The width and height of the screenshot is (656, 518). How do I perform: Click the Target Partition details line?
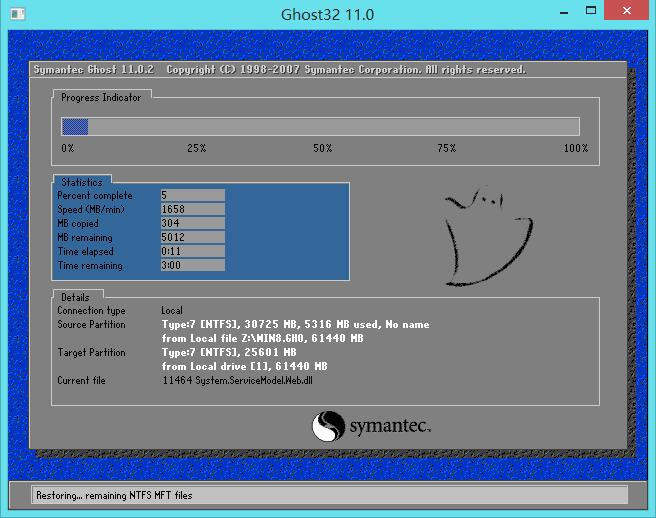coord(229,353)
